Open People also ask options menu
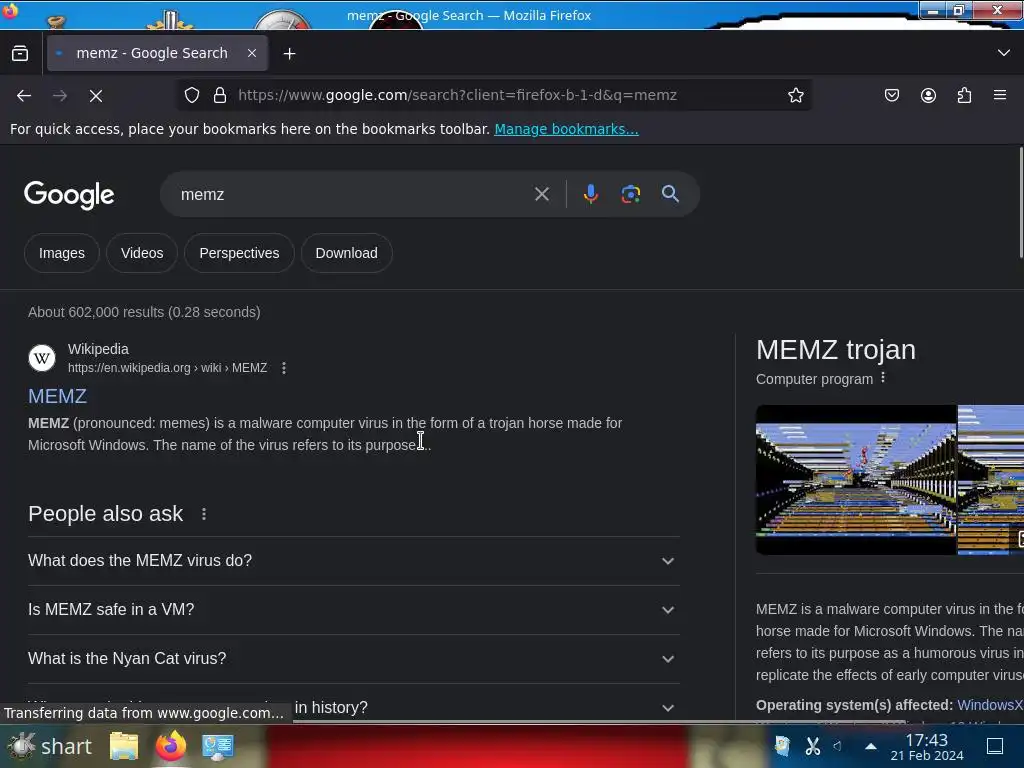 point(204,515)
